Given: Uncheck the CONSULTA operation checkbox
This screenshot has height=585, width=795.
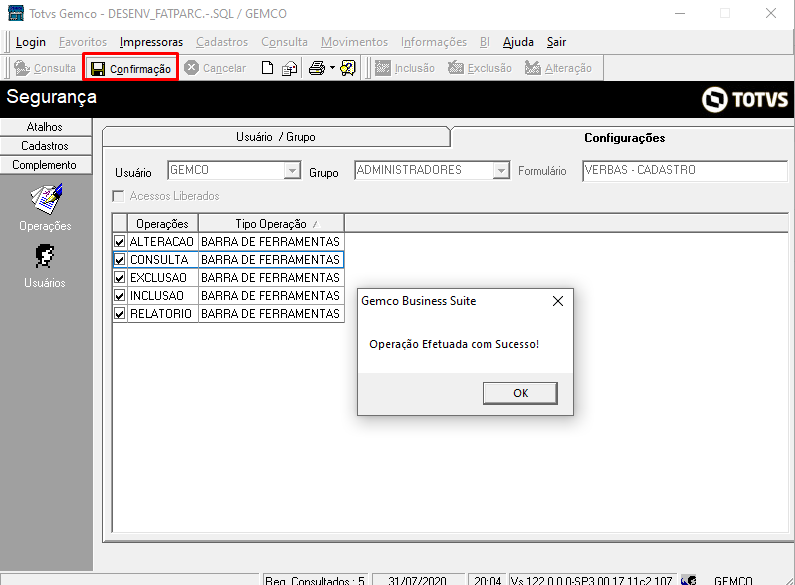Looking at the screenshot, I should click(x=120, y=260).
